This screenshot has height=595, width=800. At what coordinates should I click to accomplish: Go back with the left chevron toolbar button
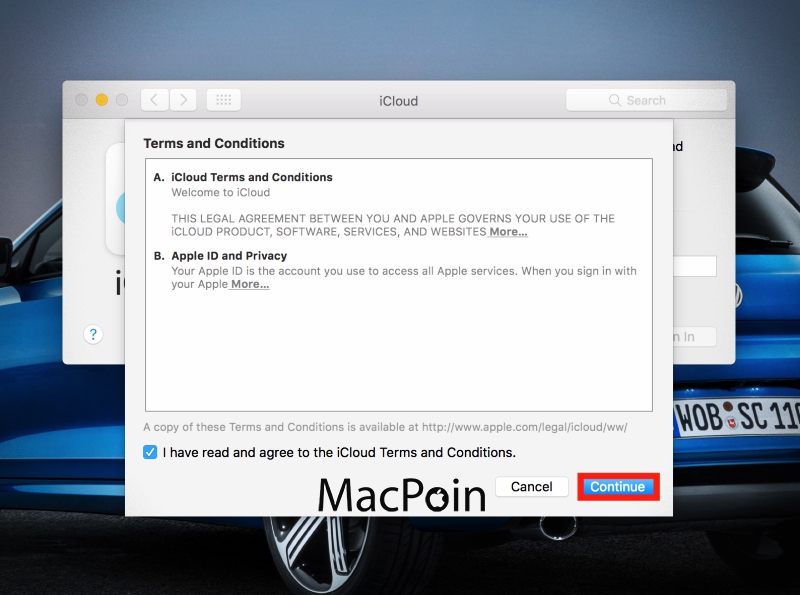154,100
